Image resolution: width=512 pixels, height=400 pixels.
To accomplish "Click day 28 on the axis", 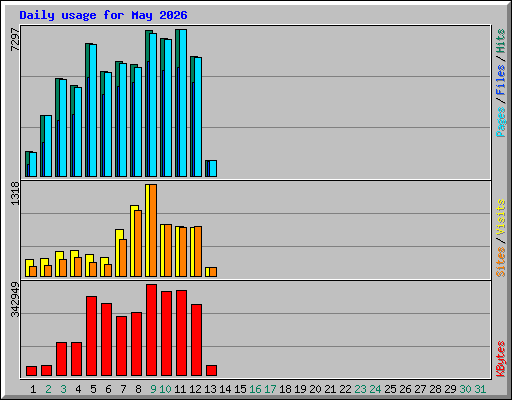I will (x=435, y=389).
